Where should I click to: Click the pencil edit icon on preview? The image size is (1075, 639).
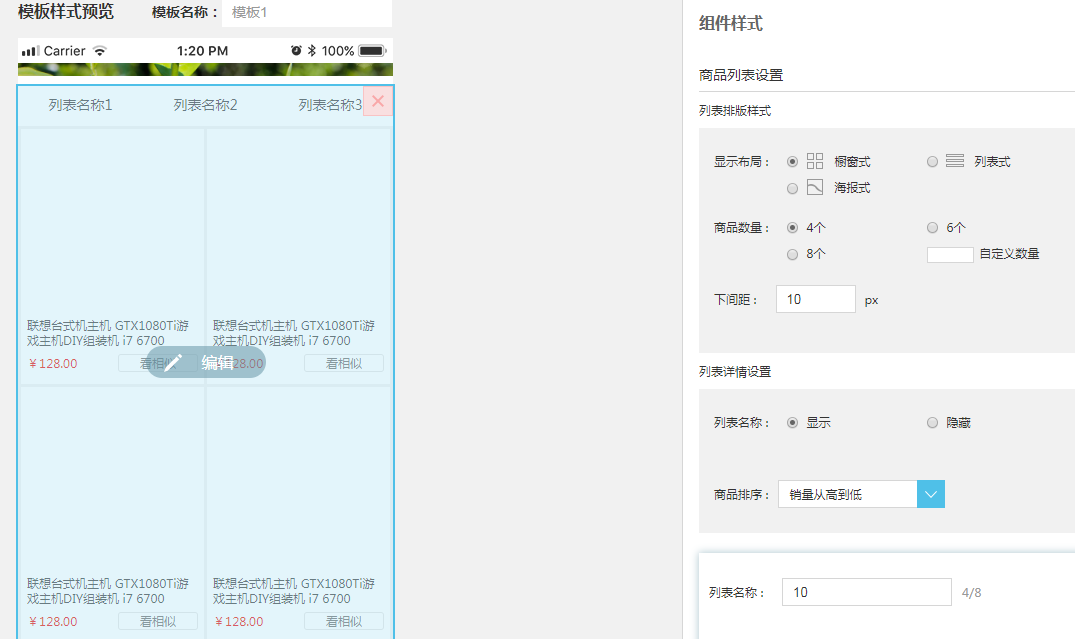pyautogui.click(x=173, y=363)
